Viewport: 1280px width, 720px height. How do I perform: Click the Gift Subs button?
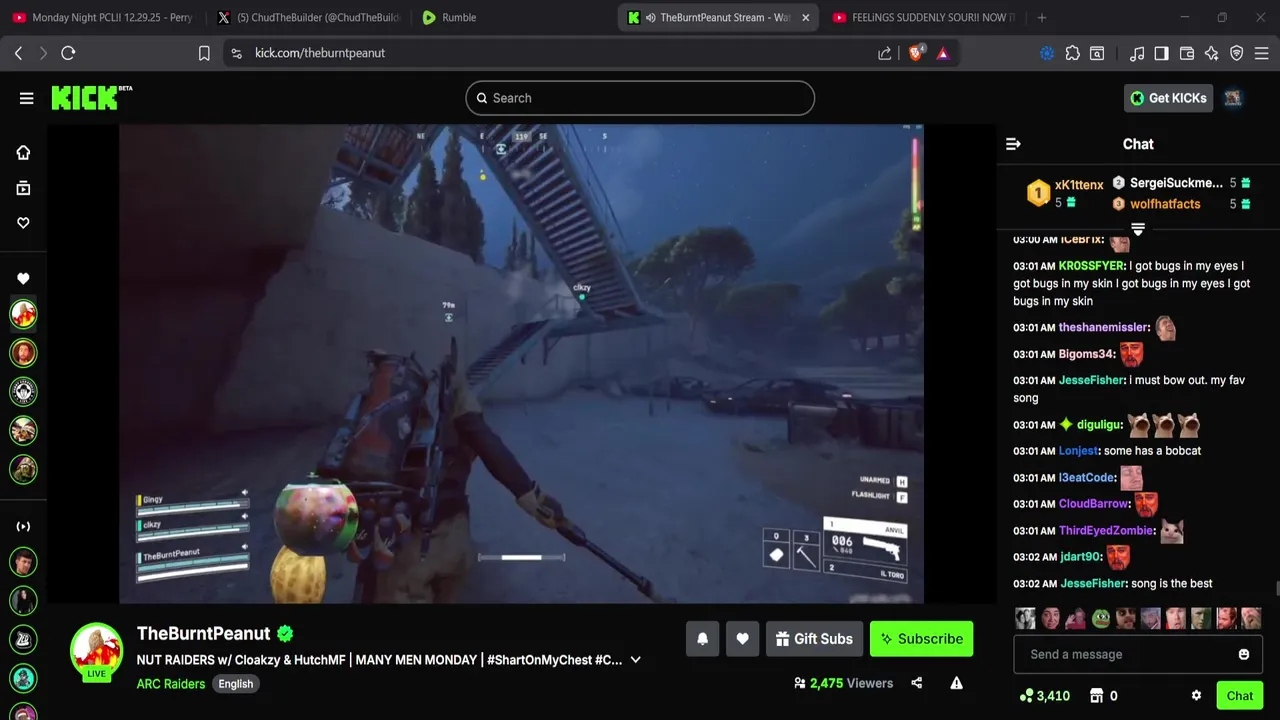814,639
